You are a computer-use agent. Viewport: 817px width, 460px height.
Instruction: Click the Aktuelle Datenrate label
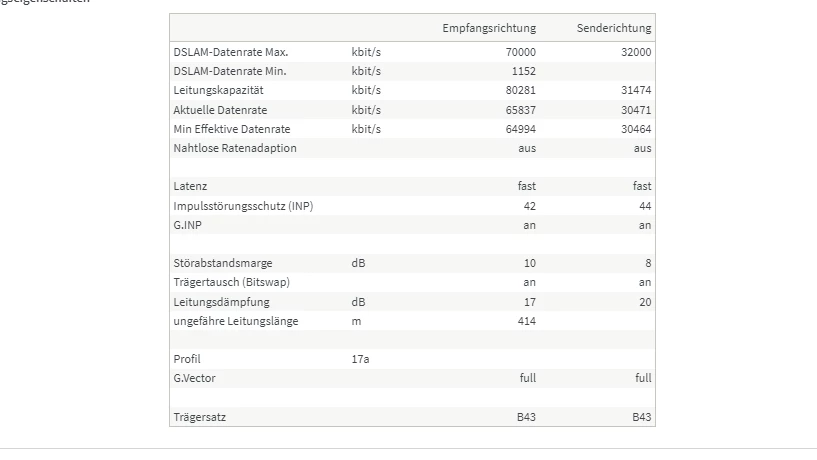click(220, 109)
